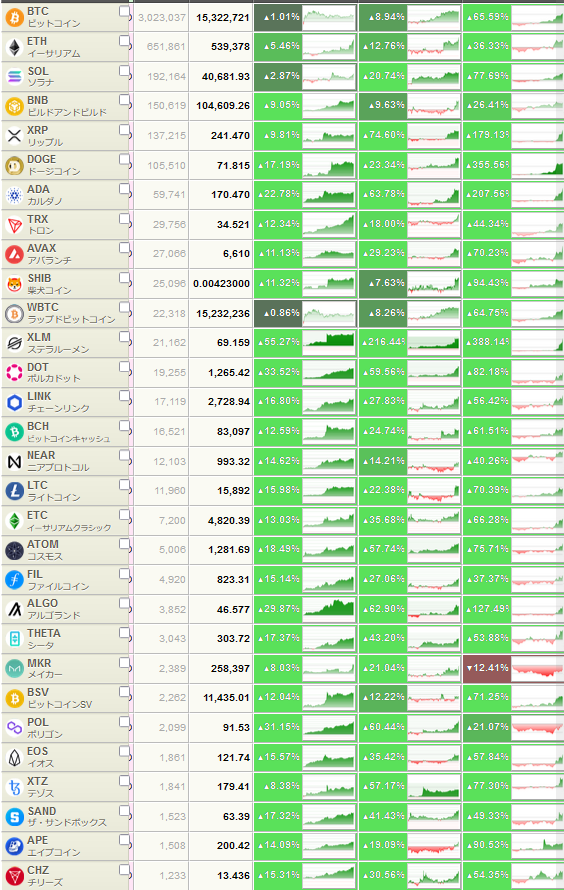Click the Avalanche AVAX icon
This screenshot has width=564, height=890.
[14, 254]
